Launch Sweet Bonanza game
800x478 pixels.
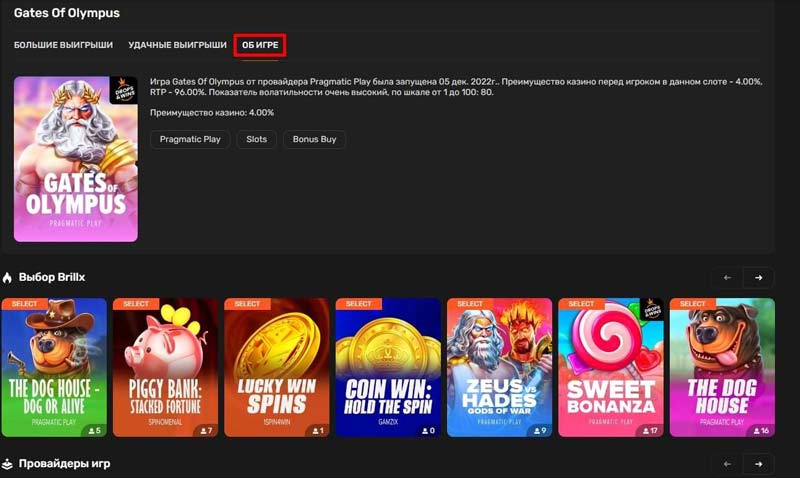click(610, 366)
